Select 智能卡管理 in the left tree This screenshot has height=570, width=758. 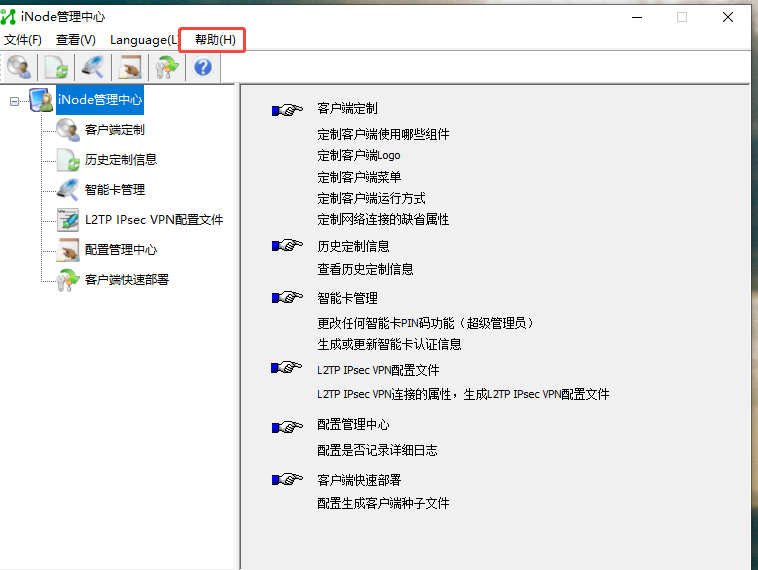[114, 190]
